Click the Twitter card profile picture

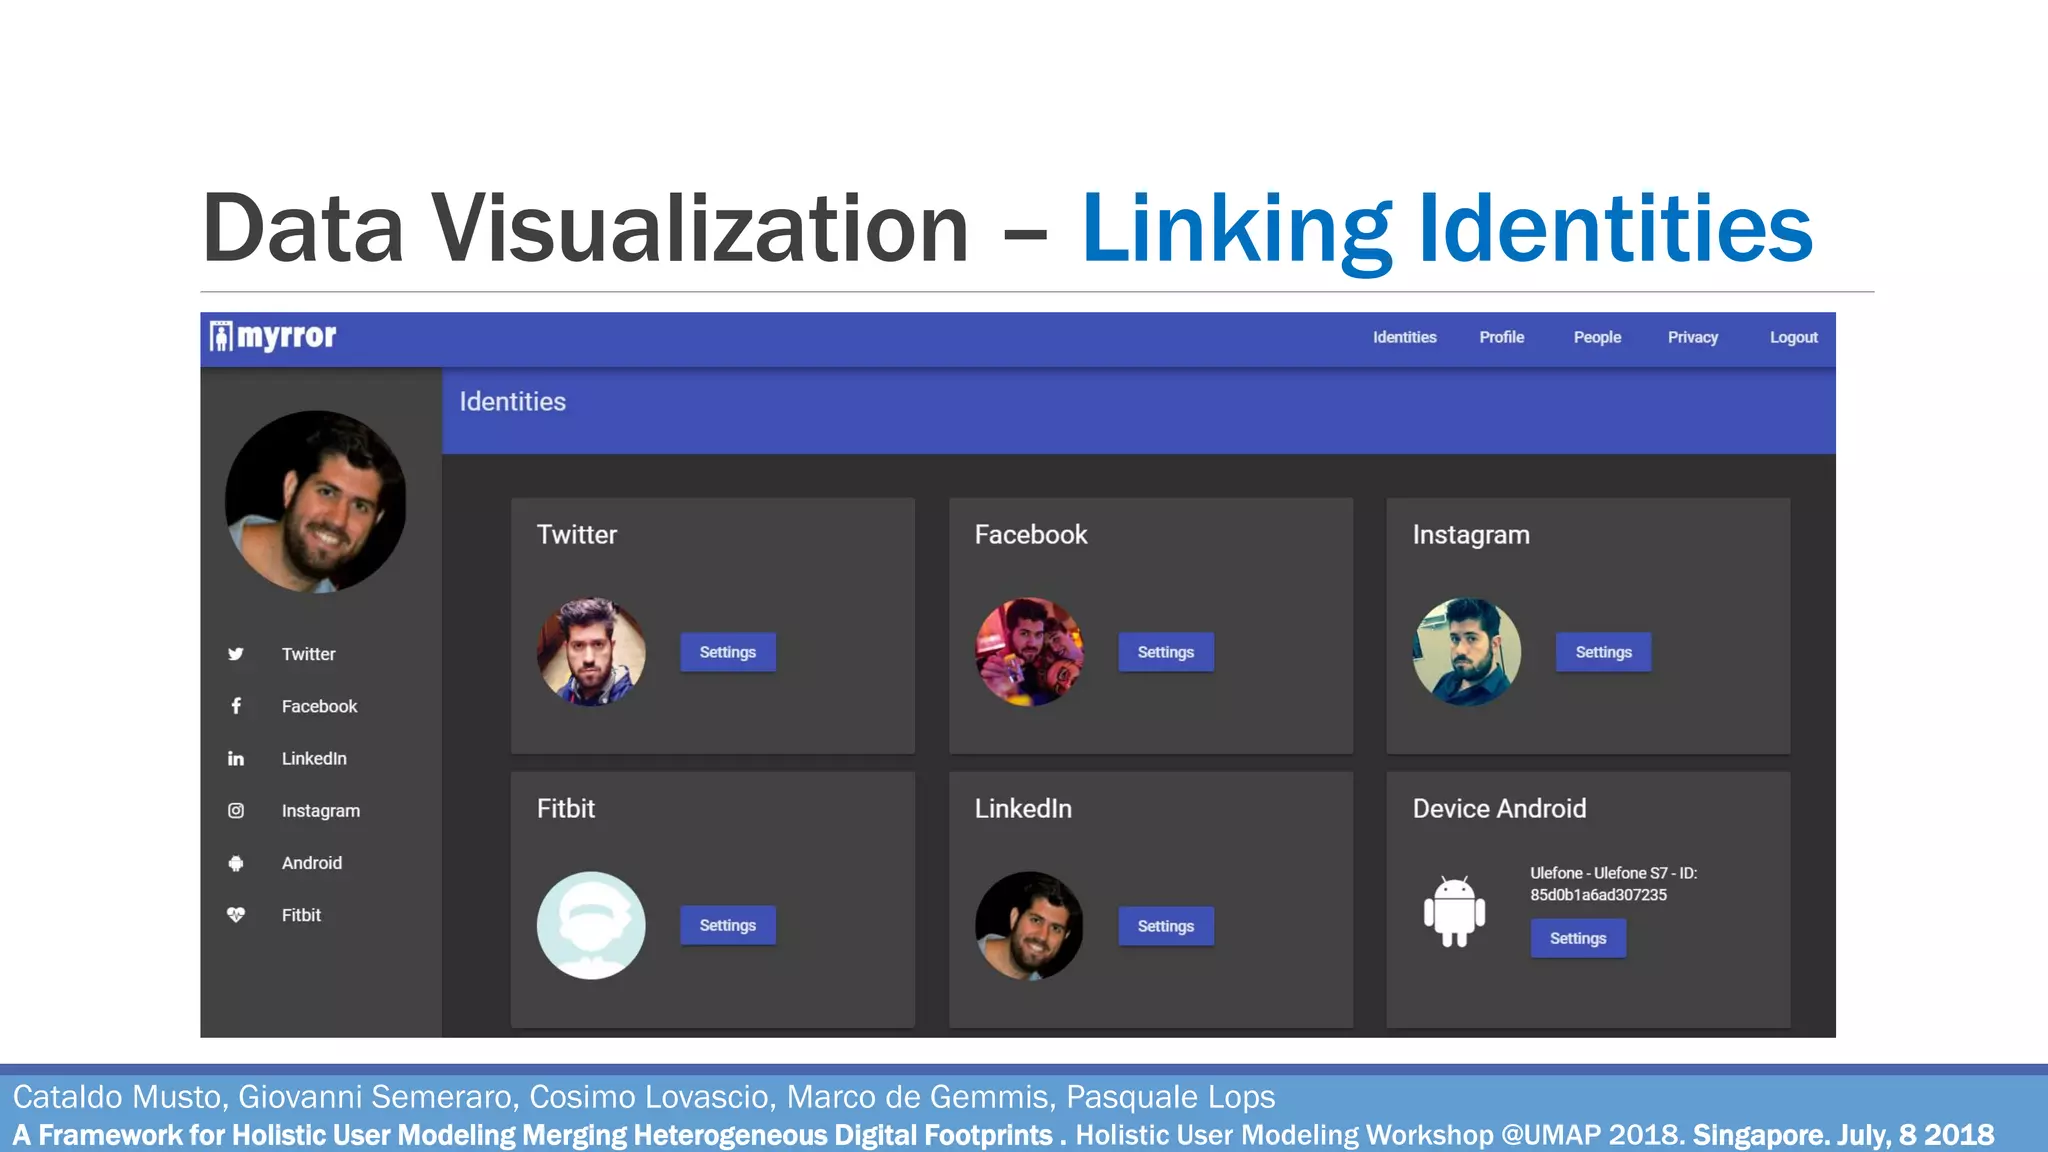[x=591, y=652]
